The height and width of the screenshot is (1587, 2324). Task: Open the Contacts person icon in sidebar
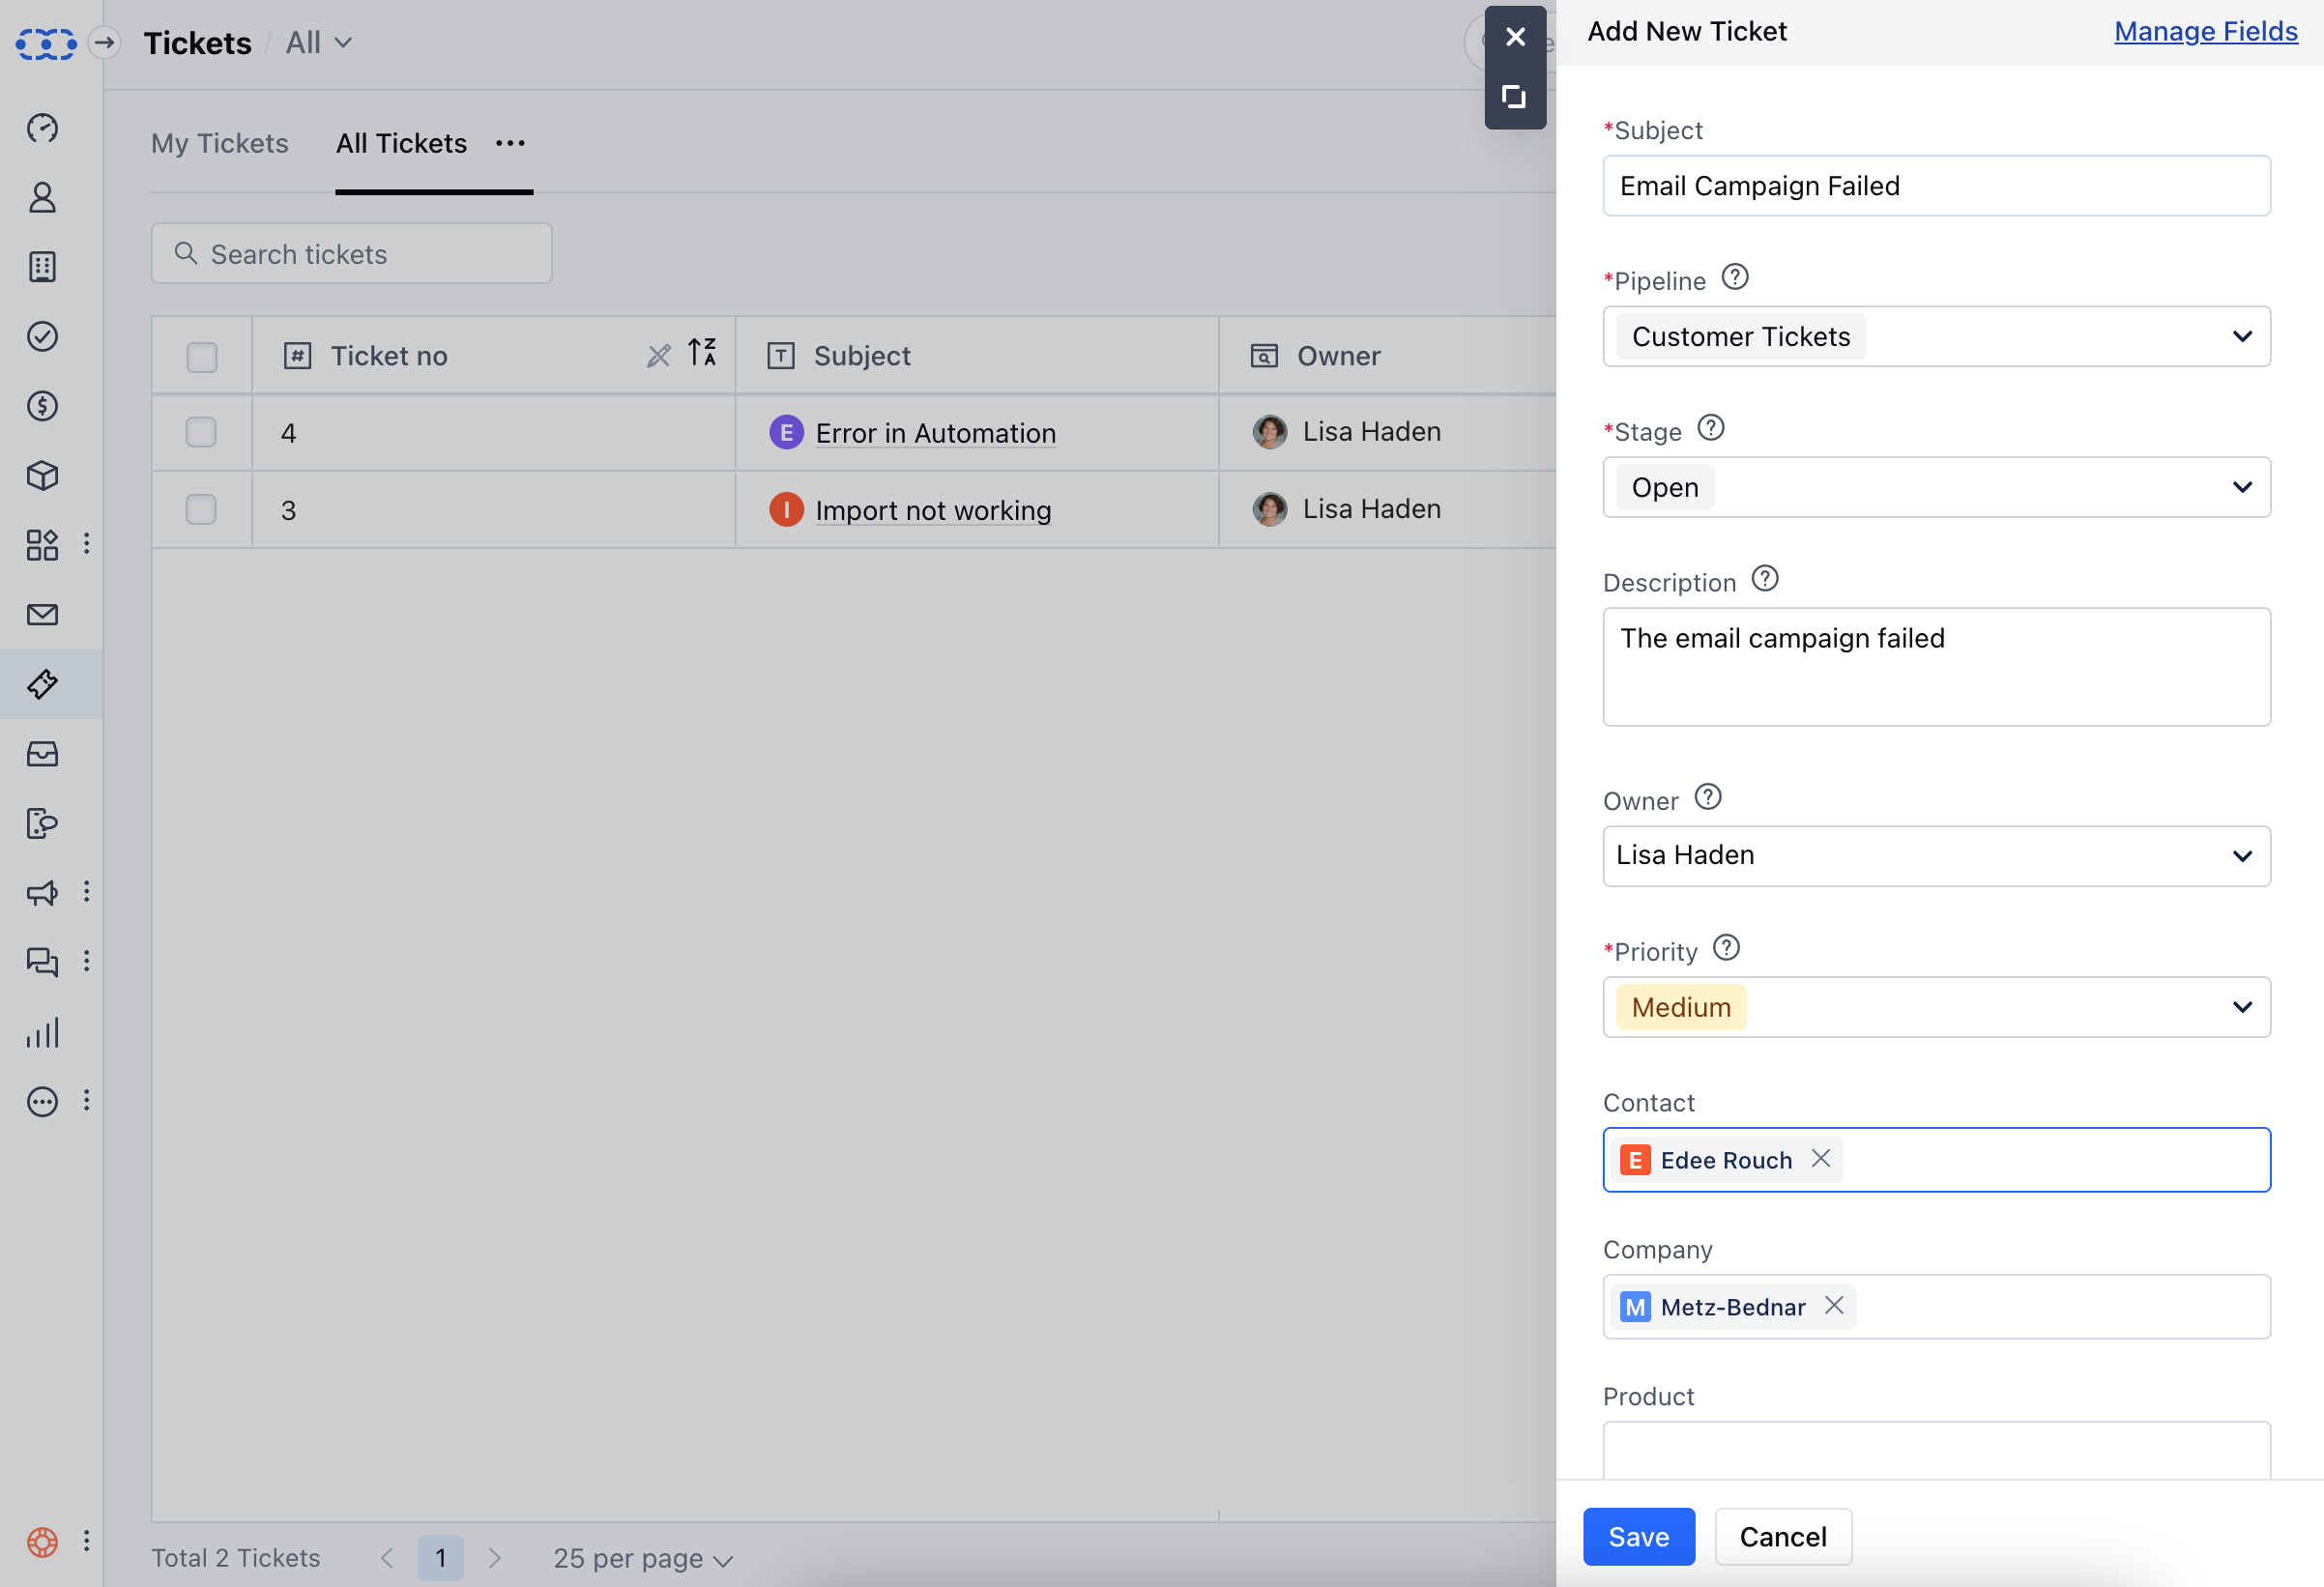coord(42,197)
